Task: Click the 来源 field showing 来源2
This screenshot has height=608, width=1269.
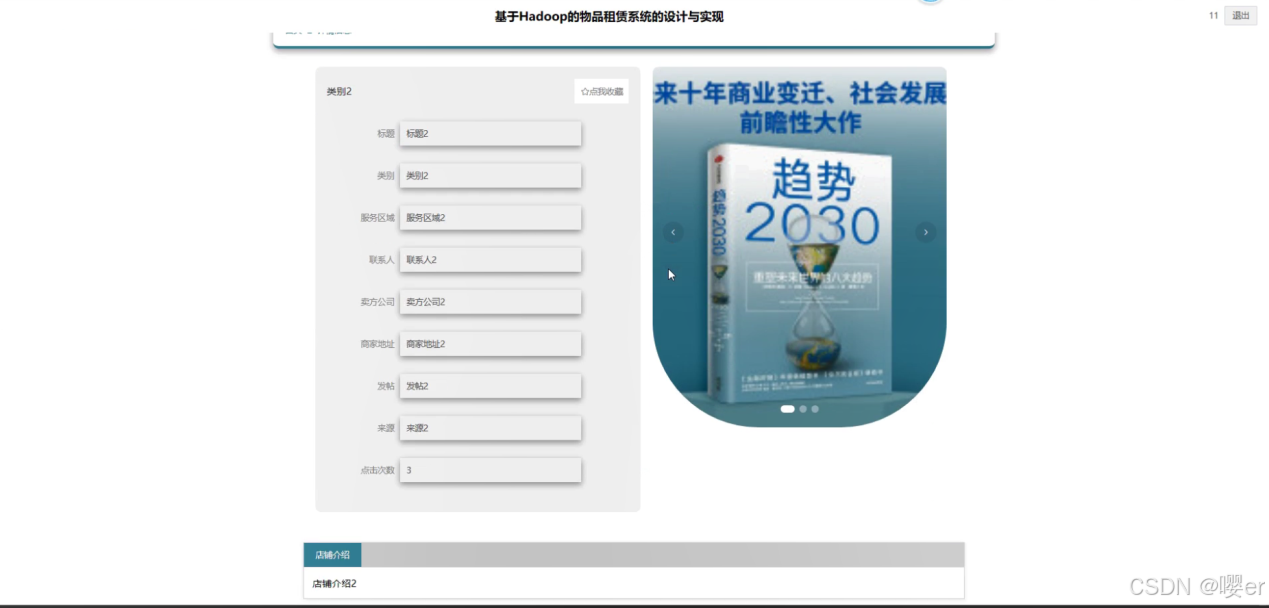Action: (490, 427)
